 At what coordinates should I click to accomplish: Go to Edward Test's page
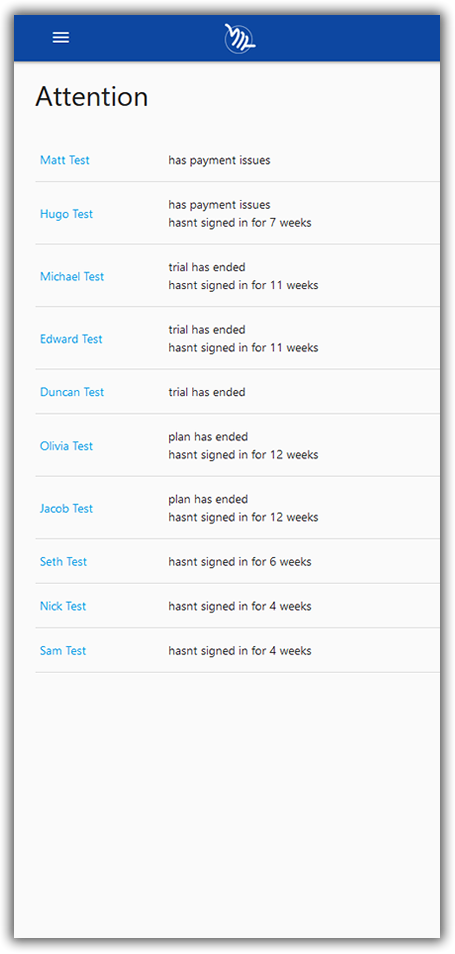[x=71, y=339]
